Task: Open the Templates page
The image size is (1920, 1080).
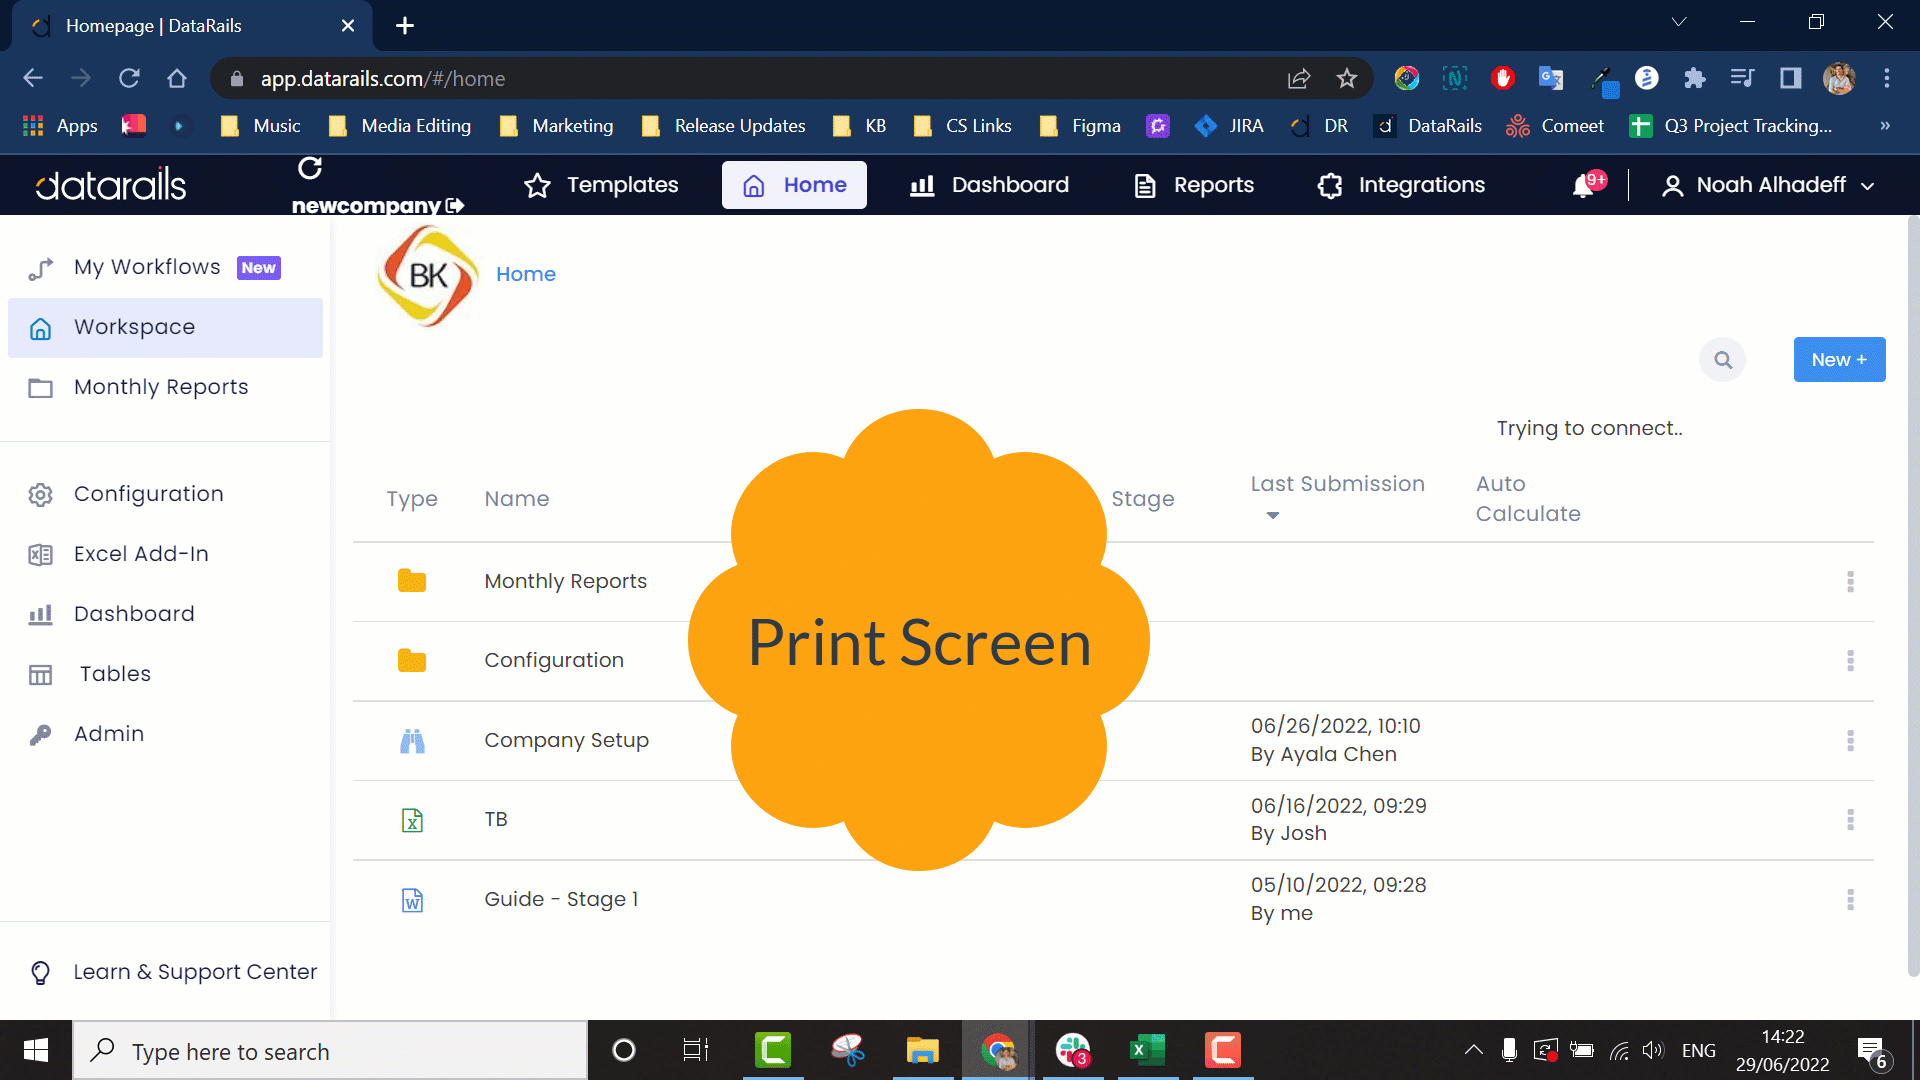Action: (601, 185)
